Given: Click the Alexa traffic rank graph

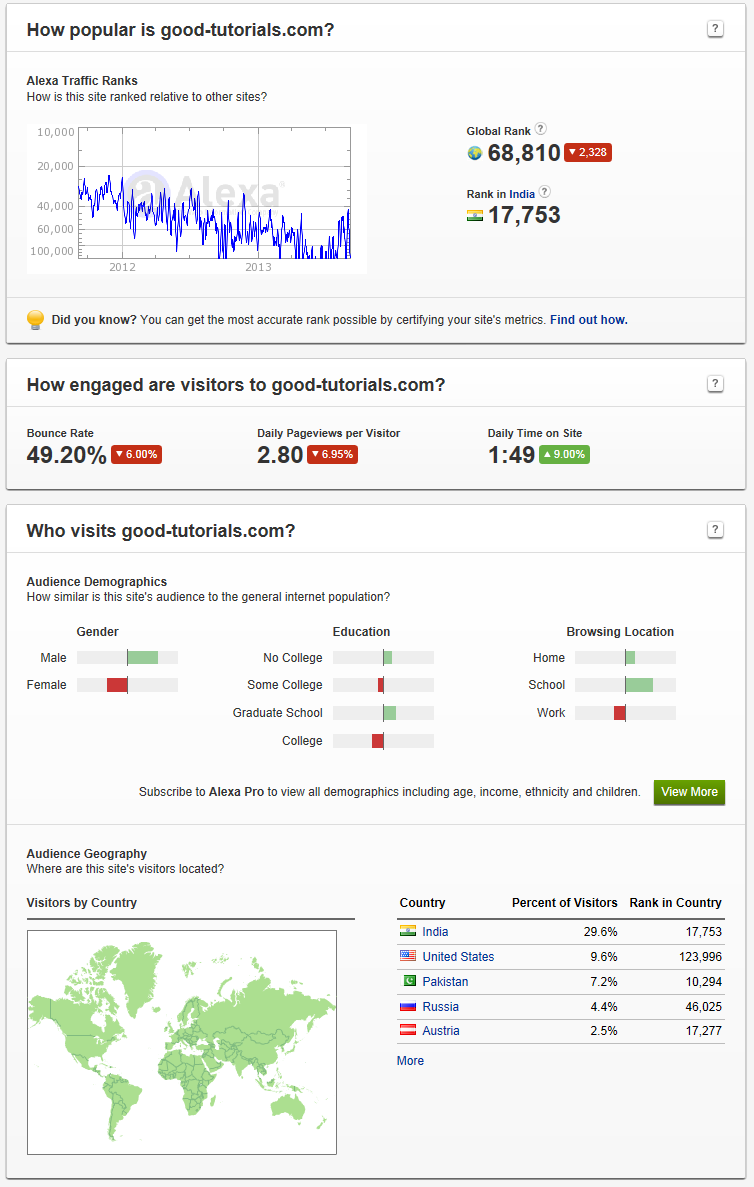Looking at the screenshot, I should (x=197, y=198).
